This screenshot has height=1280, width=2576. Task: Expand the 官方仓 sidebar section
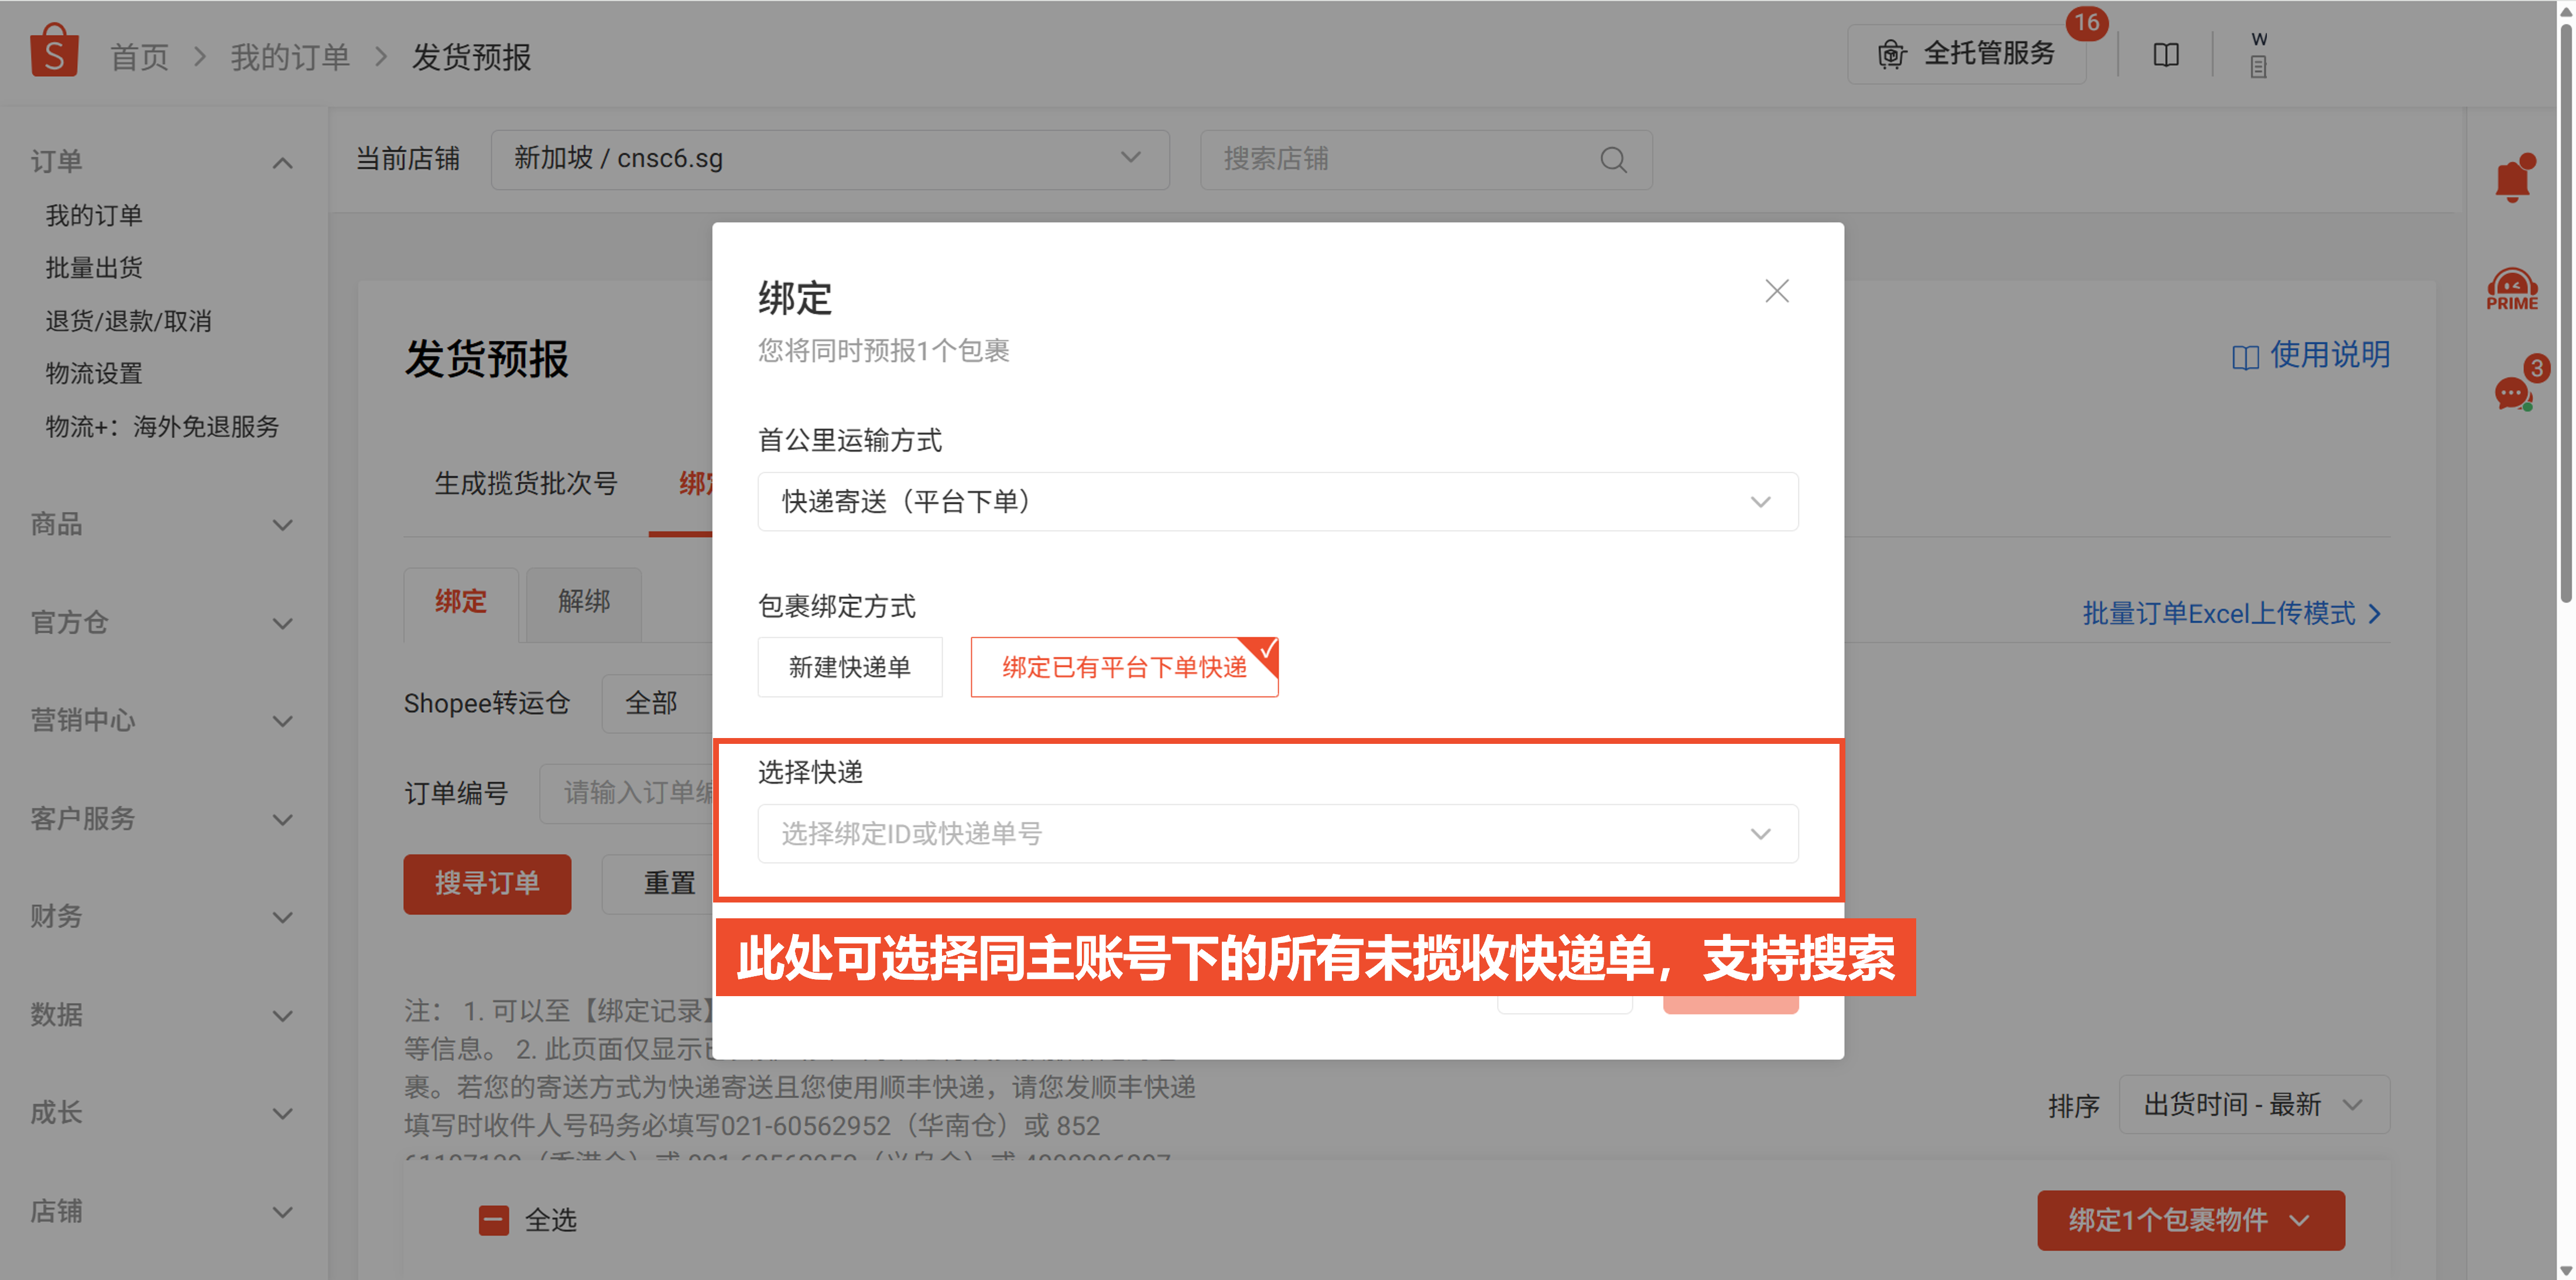coord(283,623)
